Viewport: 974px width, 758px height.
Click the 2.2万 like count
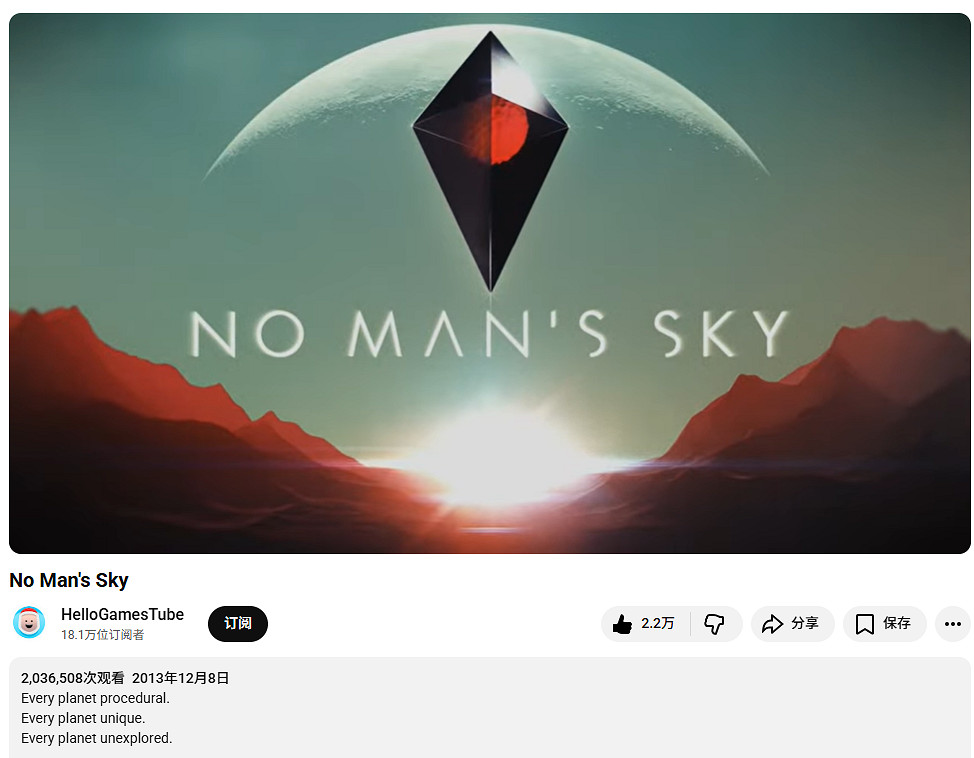click(657, 623)
